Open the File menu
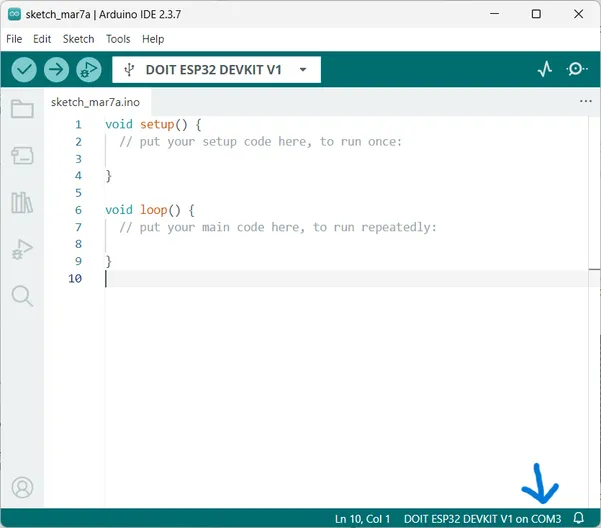The width and height of the screenshot is (601, 528). point(14,39)
